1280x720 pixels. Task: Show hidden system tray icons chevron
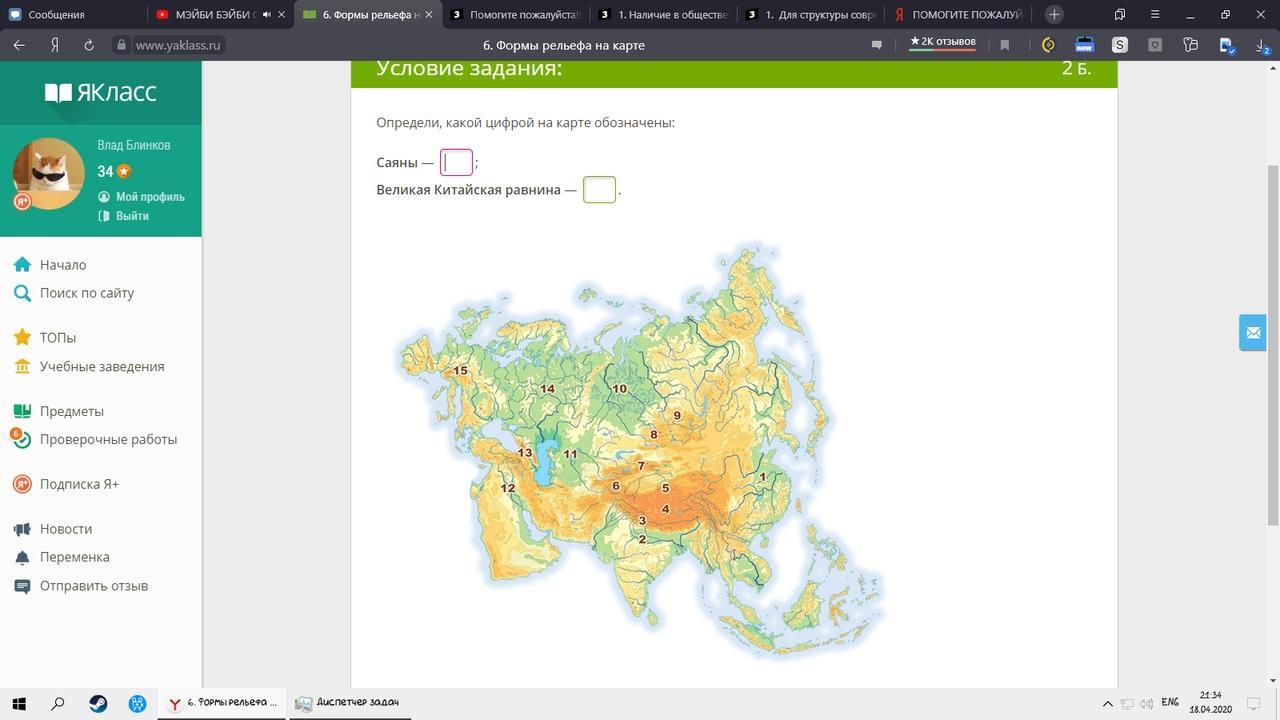[1107, 703]
